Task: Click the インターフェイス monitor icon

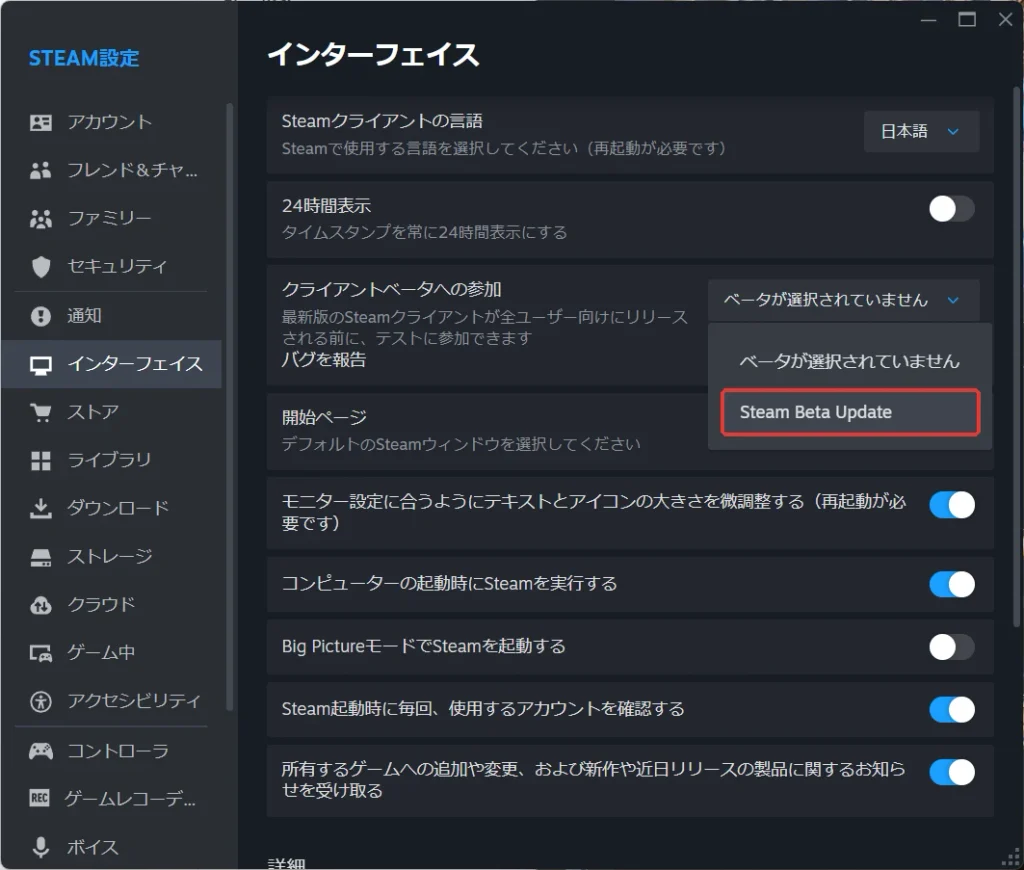Action: pyautogui.click(x=40, y=364)
